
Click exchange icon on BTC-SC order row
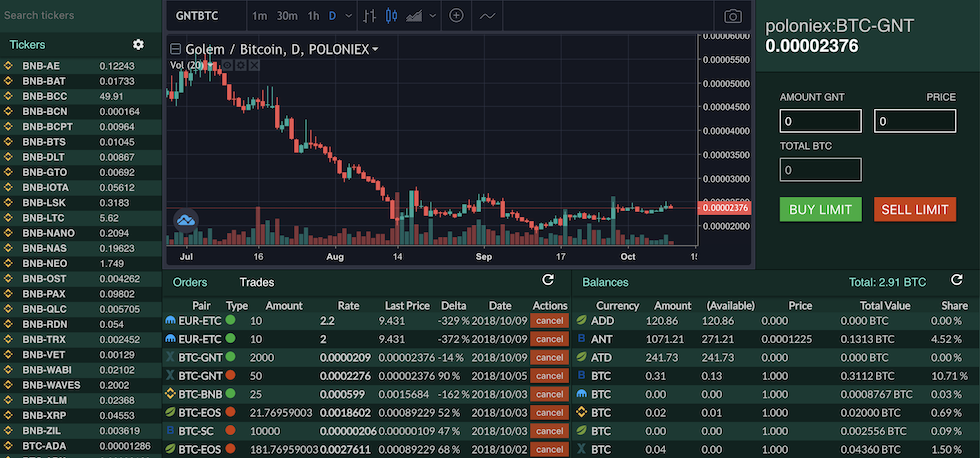[x=170, y=431]
